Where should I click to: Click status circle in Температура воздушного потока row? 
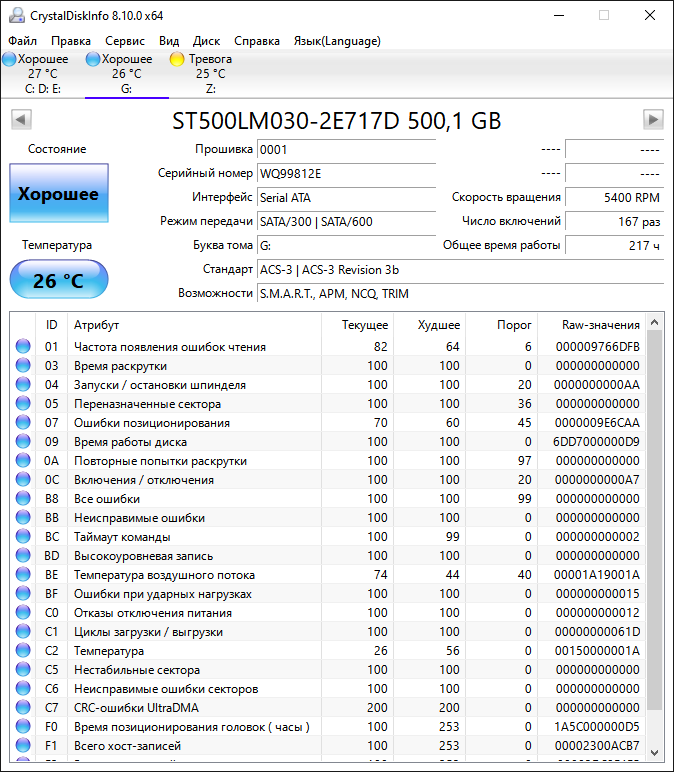[23, 575]
